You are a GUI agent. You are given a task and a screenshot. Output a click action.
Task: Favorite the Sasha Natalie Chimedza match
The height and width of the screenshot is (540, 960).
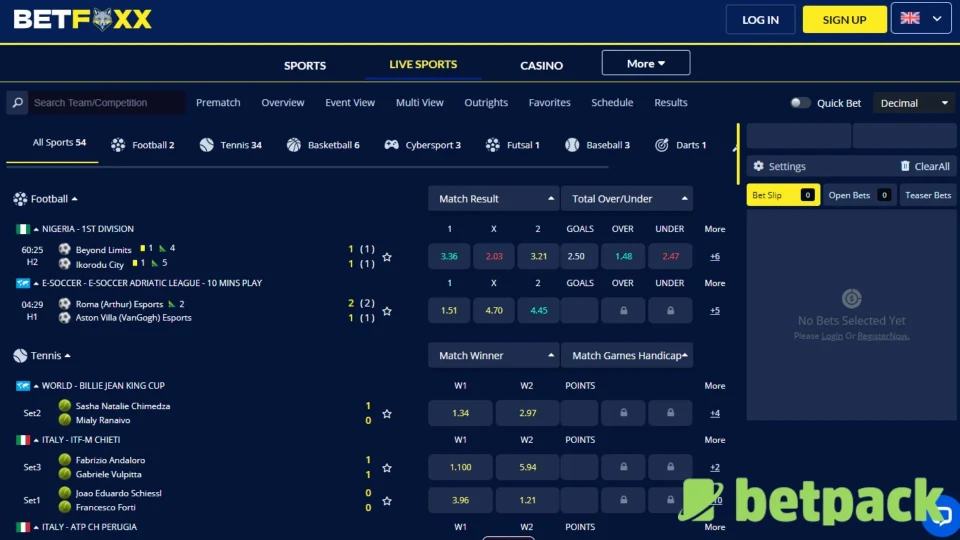[x=387, y=414]
